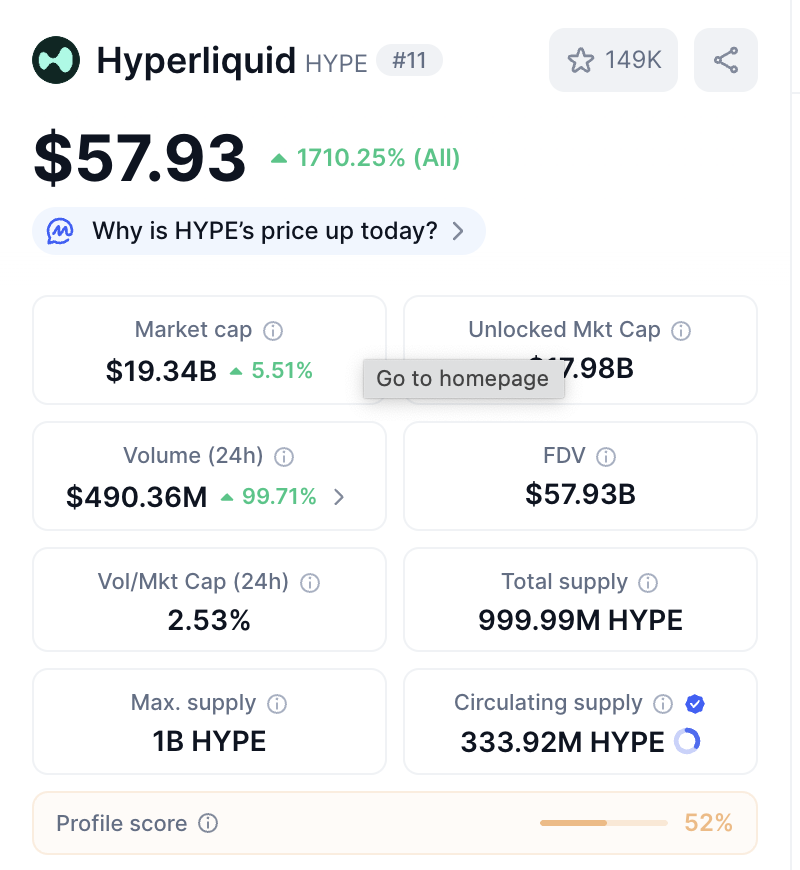
Task: Click the Vol/Mkt Cap (24h) info icon
Action: pos(310,583)
